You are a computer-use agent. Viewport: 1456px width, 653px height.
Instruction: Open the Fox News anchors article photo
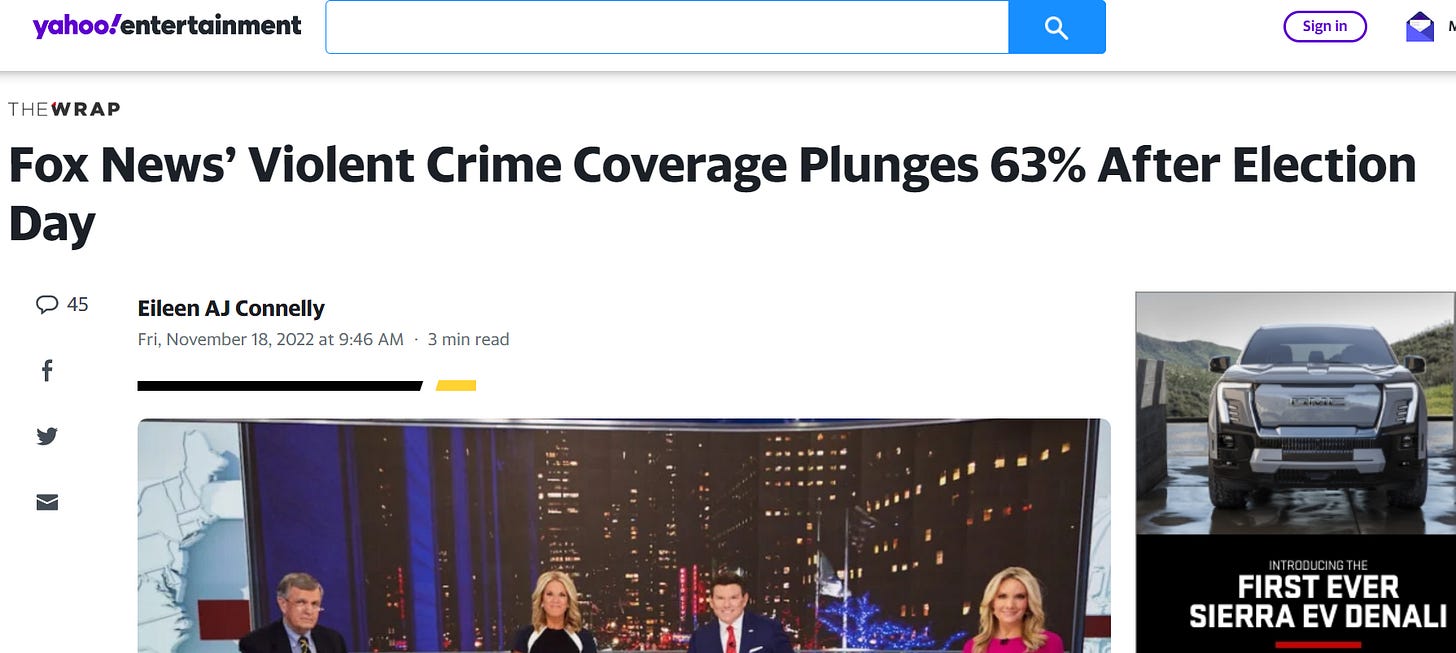pyautogui.click(x=624, y=536)
